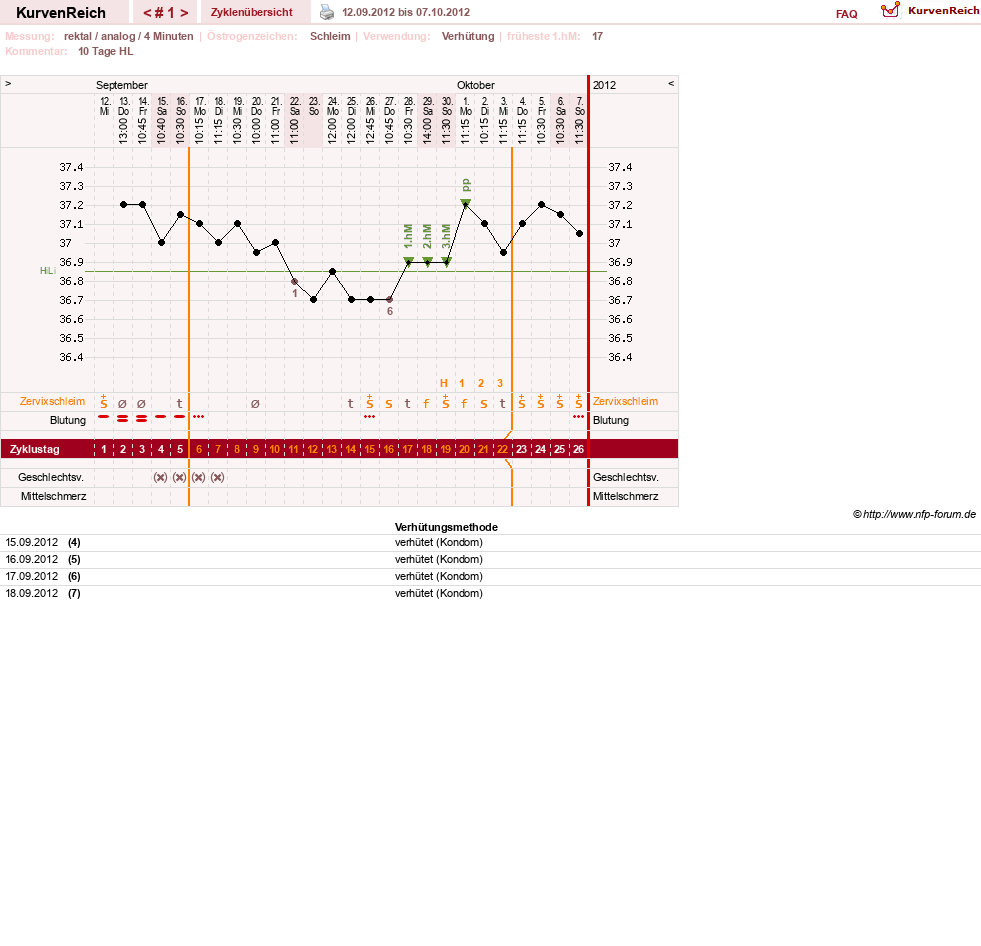Image resolution: width=981 pixels, height=946 pixels.
Task: Click cervical mucus f symbol on day 18
Action: [x=426, y=404]
